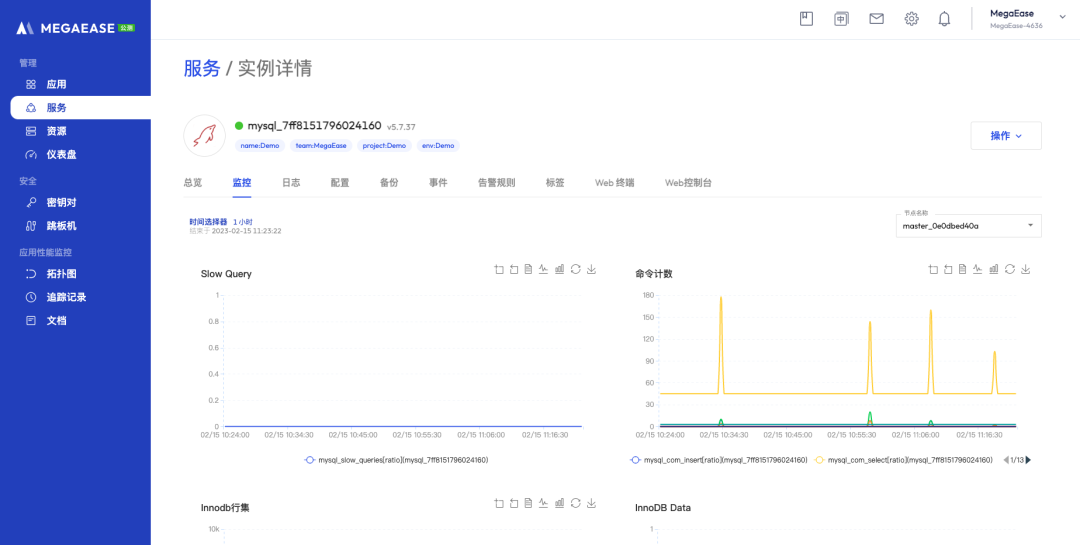
Task: Go to next legend page arrow
Action: point(1028,460)
